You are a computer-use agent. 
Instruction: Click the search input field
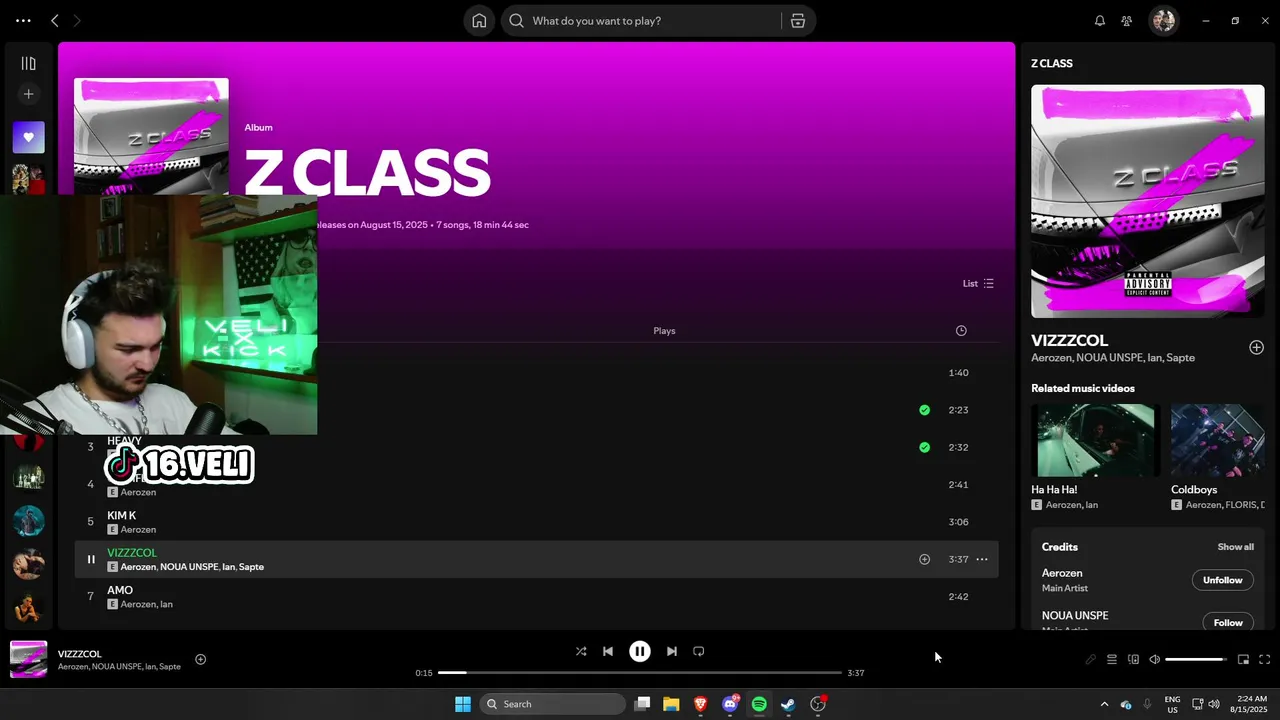click(x=650, y=21)
